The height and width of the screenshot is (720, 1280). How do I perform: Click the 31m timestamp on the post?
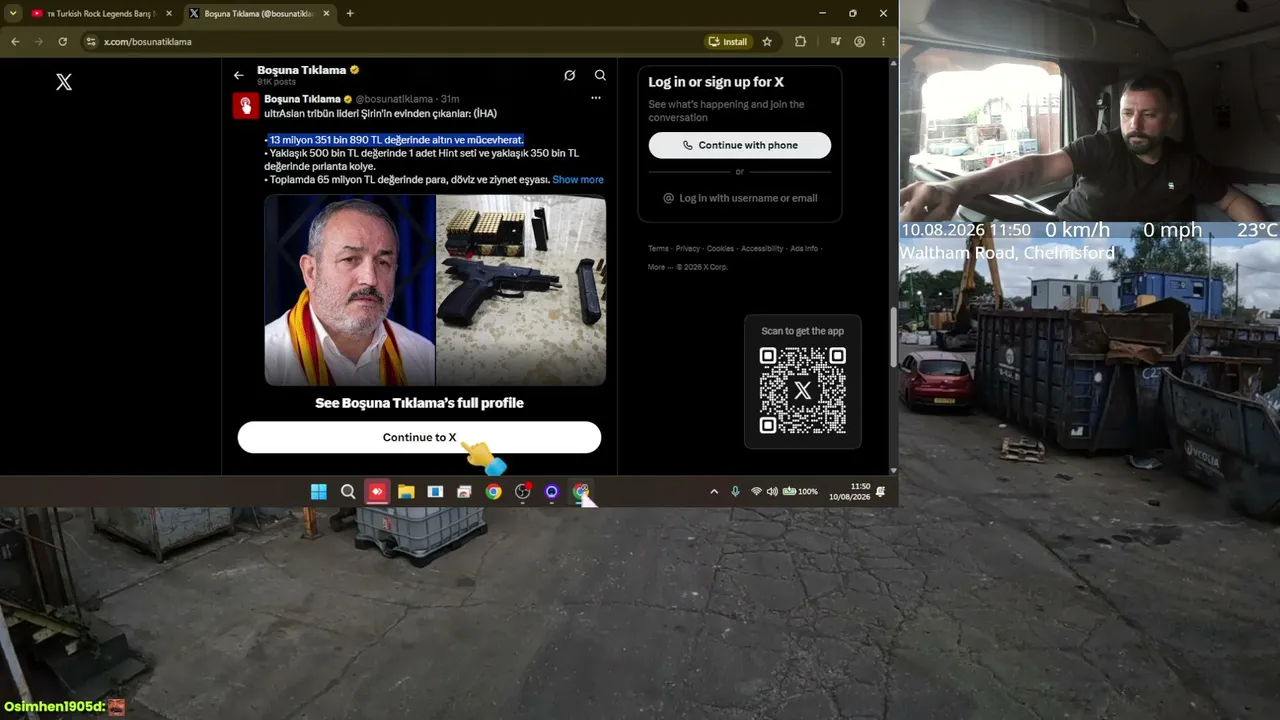(450, 99)
